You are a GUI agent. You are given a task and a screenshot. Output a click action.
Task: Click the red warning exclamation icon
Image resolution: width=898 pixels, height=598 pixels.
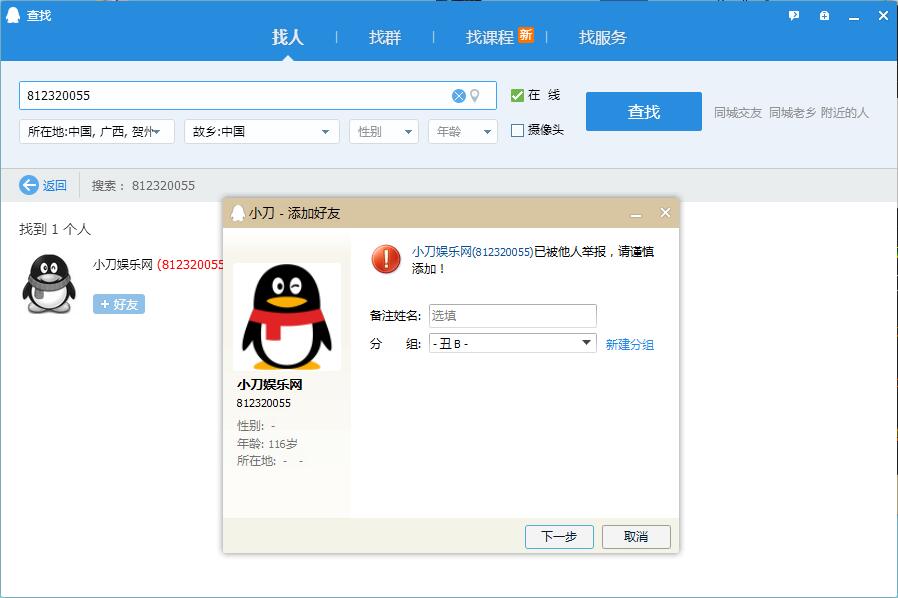(x=386, y=259)
